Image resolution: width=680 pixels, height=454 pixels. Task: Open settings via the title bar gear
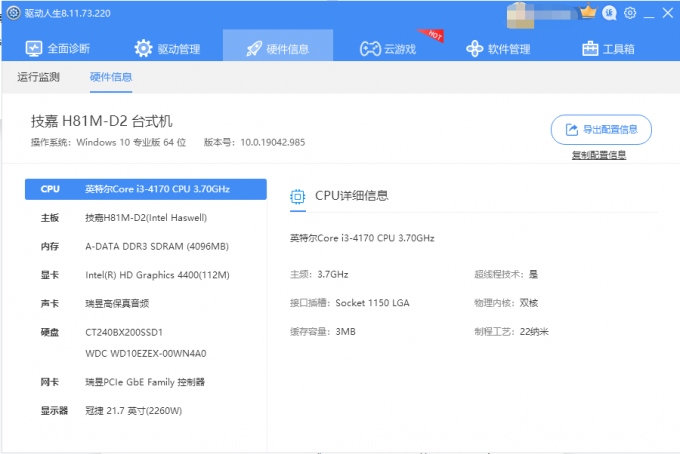click(630, 13)
